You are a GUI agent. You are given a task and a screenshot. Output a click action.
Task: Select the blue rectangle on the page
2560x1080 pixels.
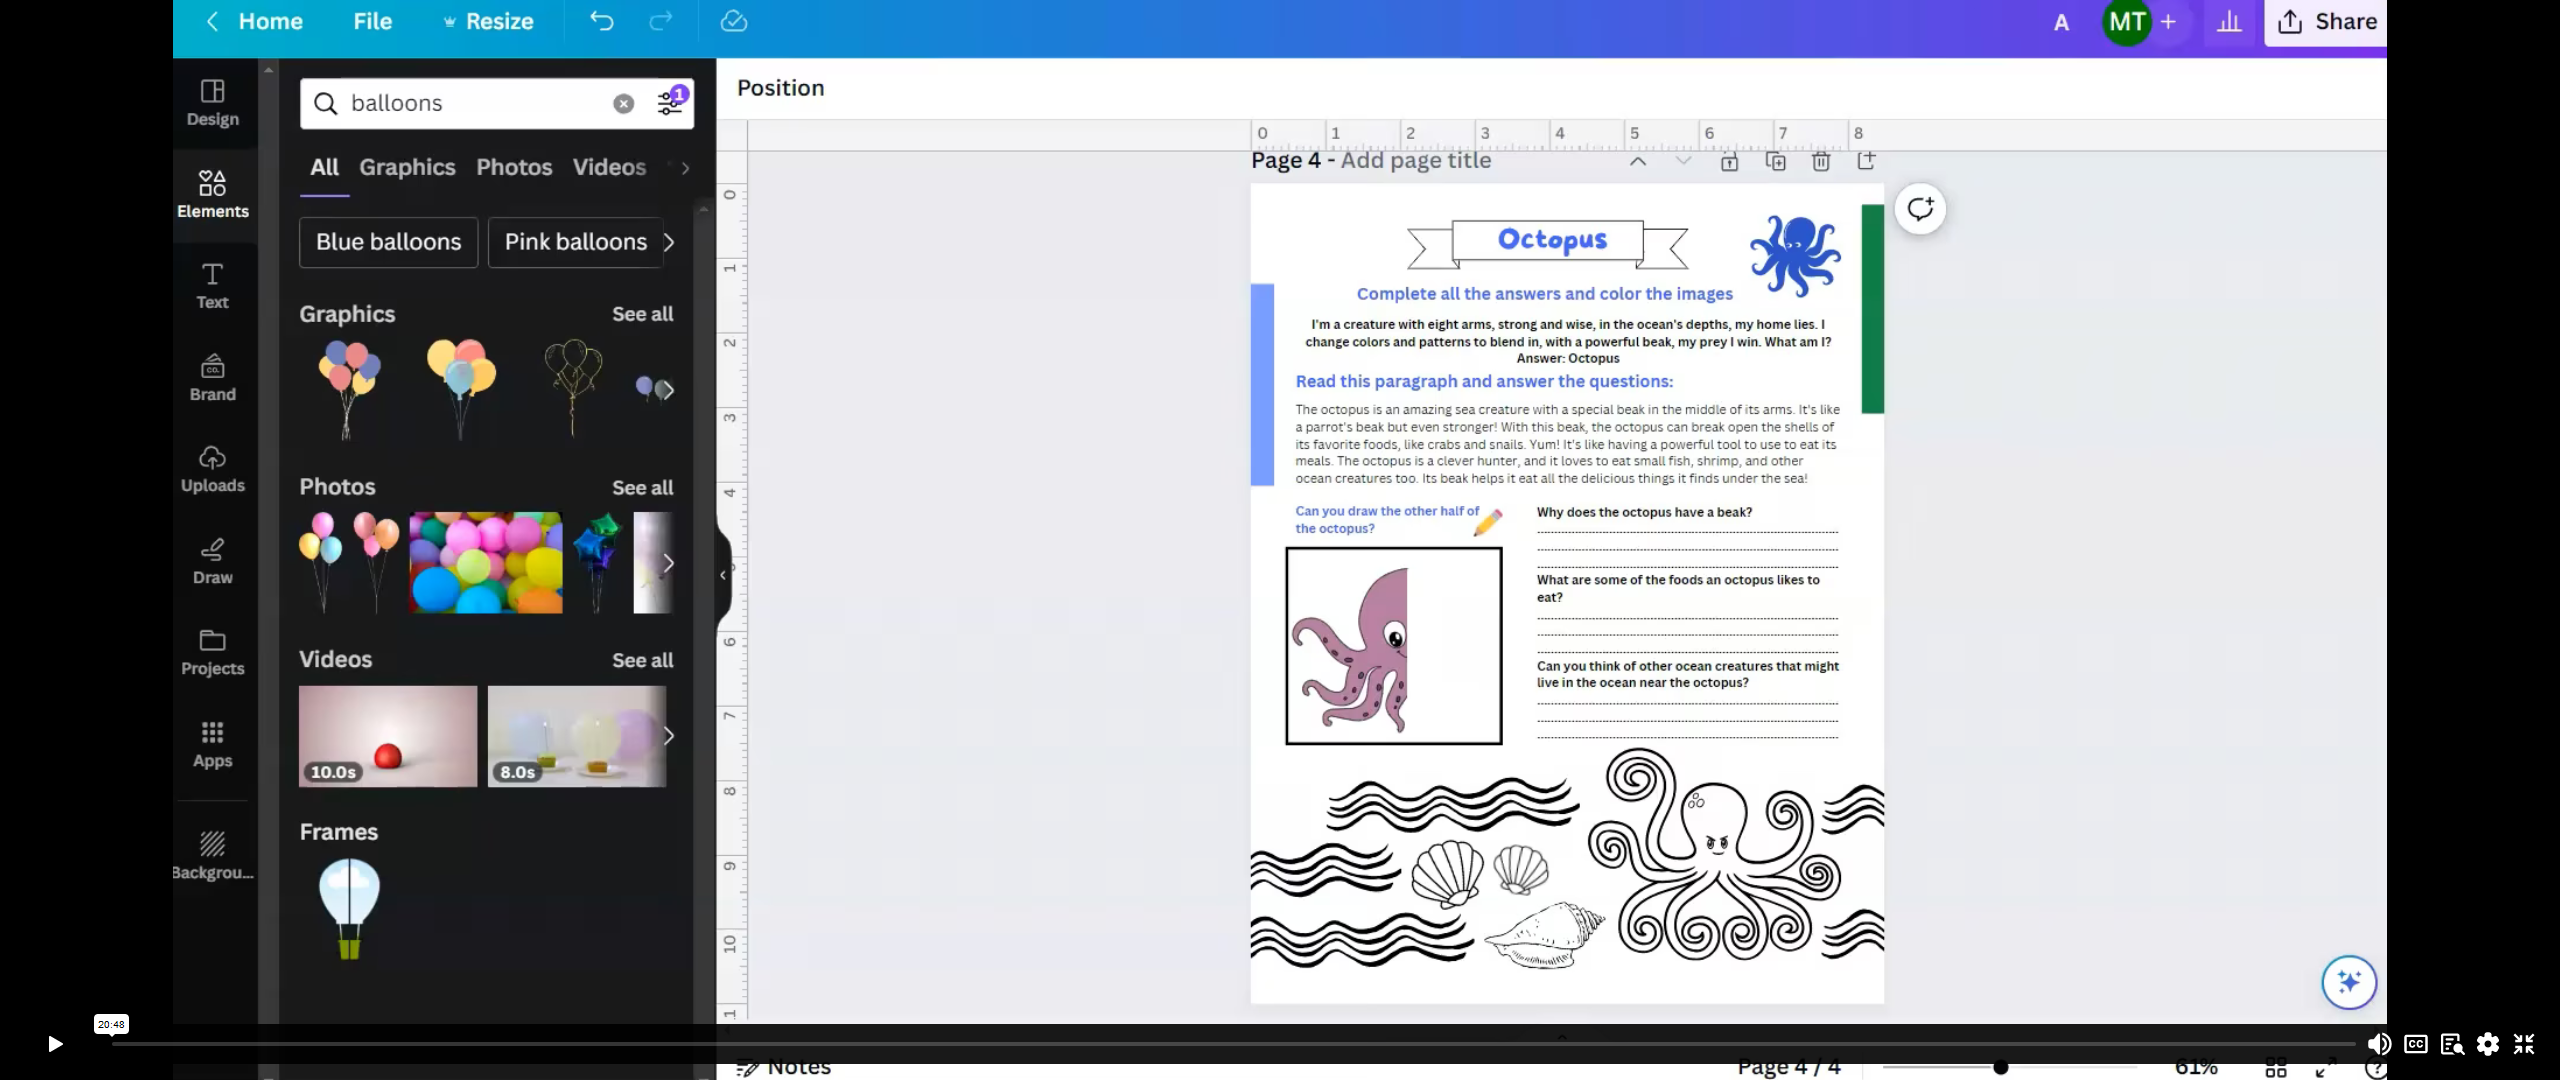coord(1262,385)
